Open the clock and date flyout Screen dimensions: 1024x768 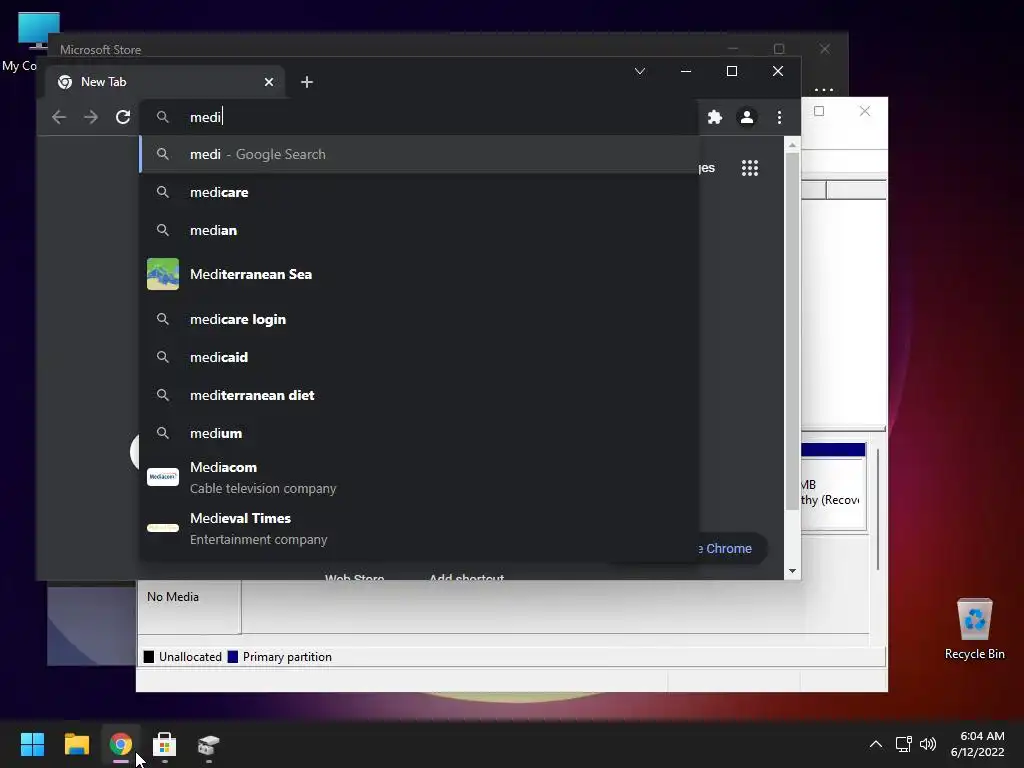coord(978,744)
